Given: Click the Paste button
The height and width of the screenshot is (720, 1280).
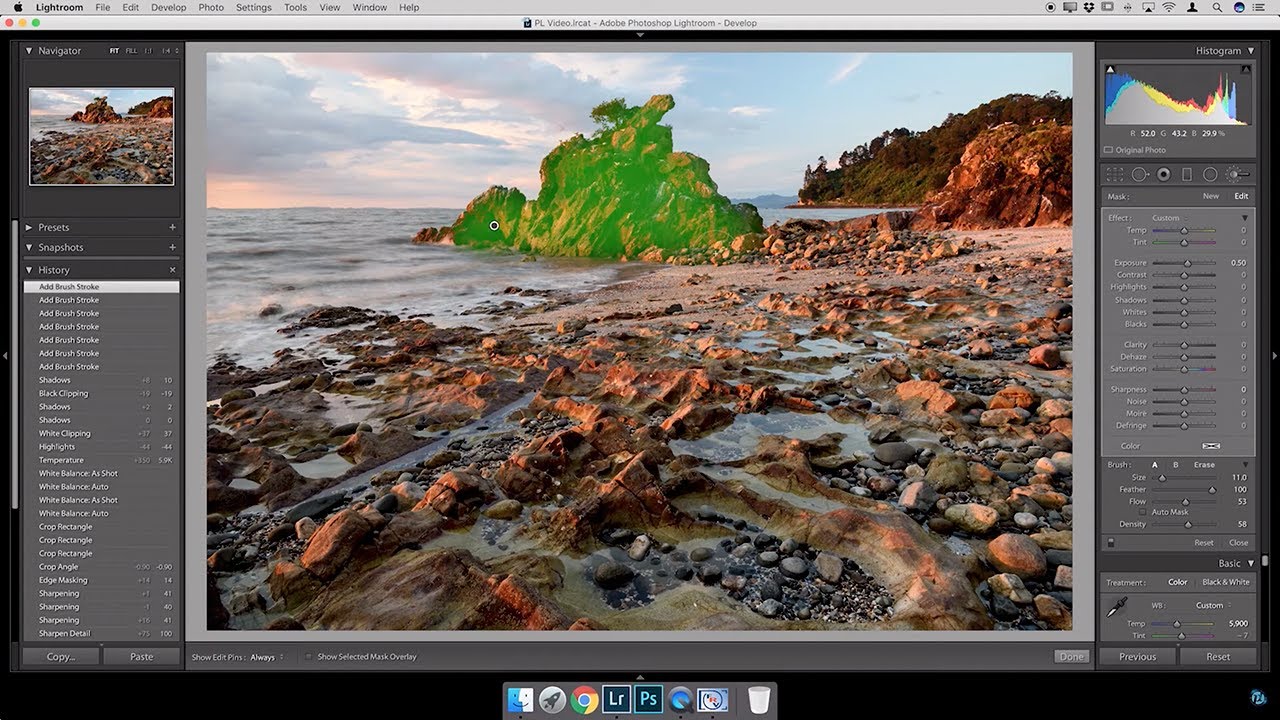Looking at the screenshot, I should pos(142,657).
